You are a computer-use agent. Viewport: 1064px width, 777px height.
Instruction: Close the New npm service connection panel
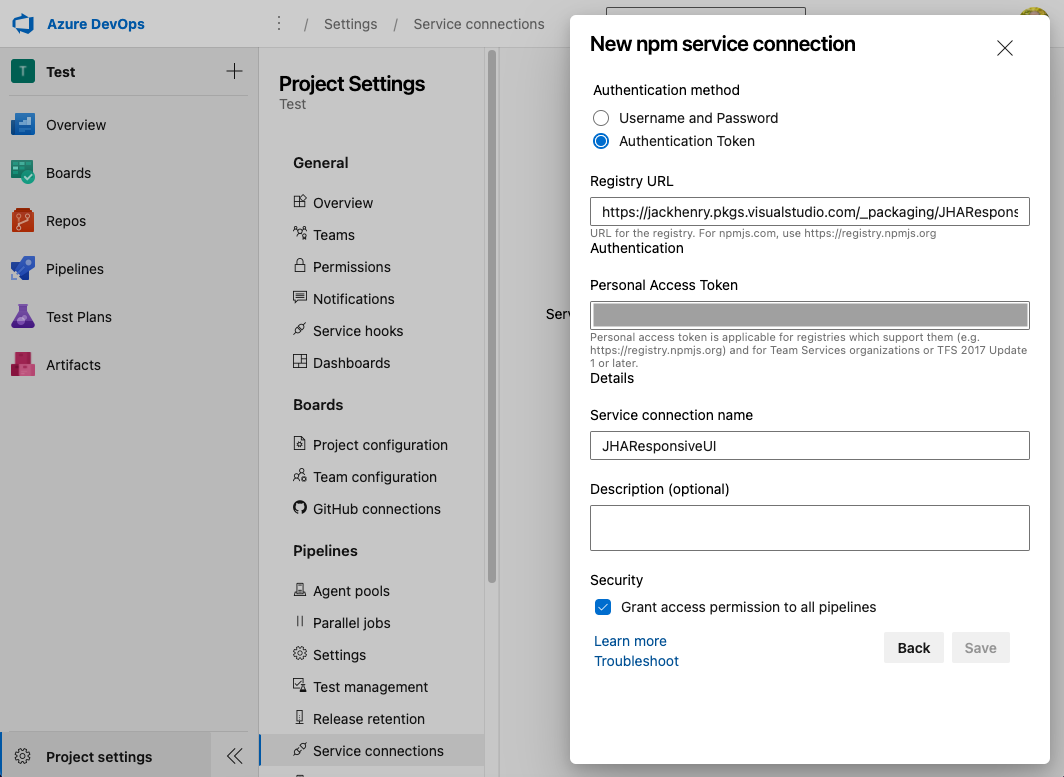coord(1005,48)
